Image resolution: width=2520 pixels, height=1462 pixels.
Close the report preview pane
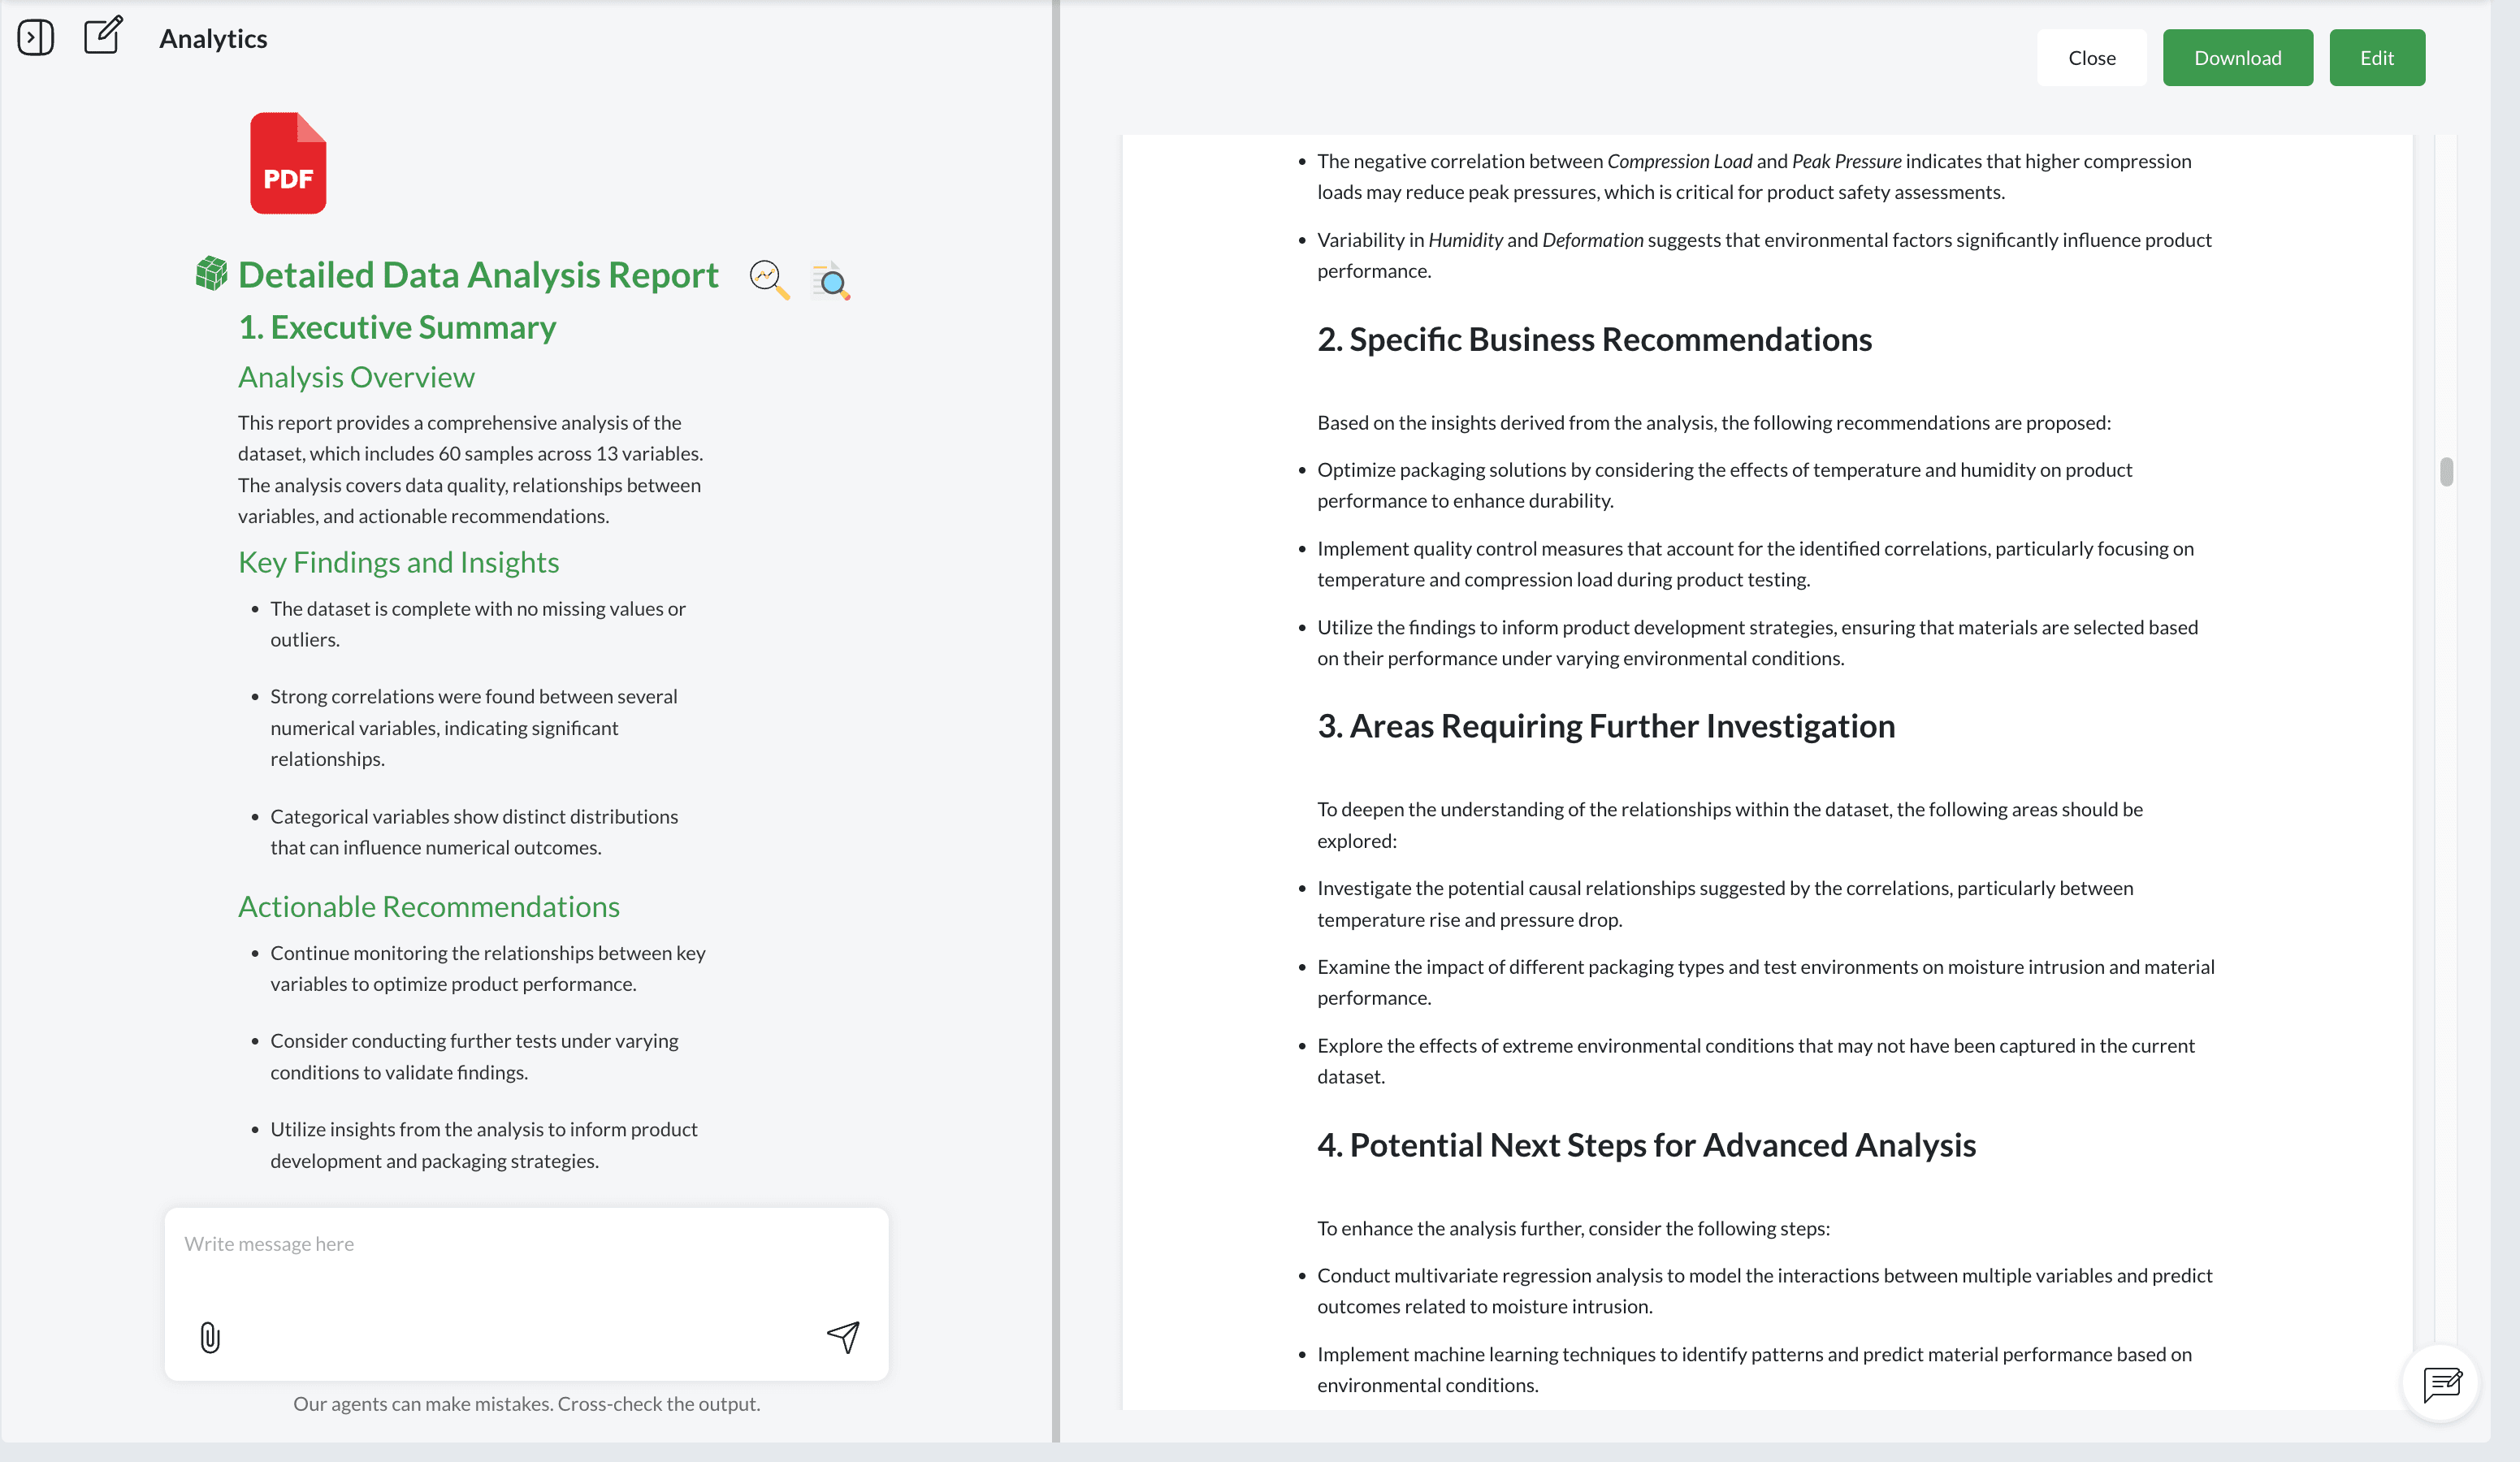(2091, 57)
